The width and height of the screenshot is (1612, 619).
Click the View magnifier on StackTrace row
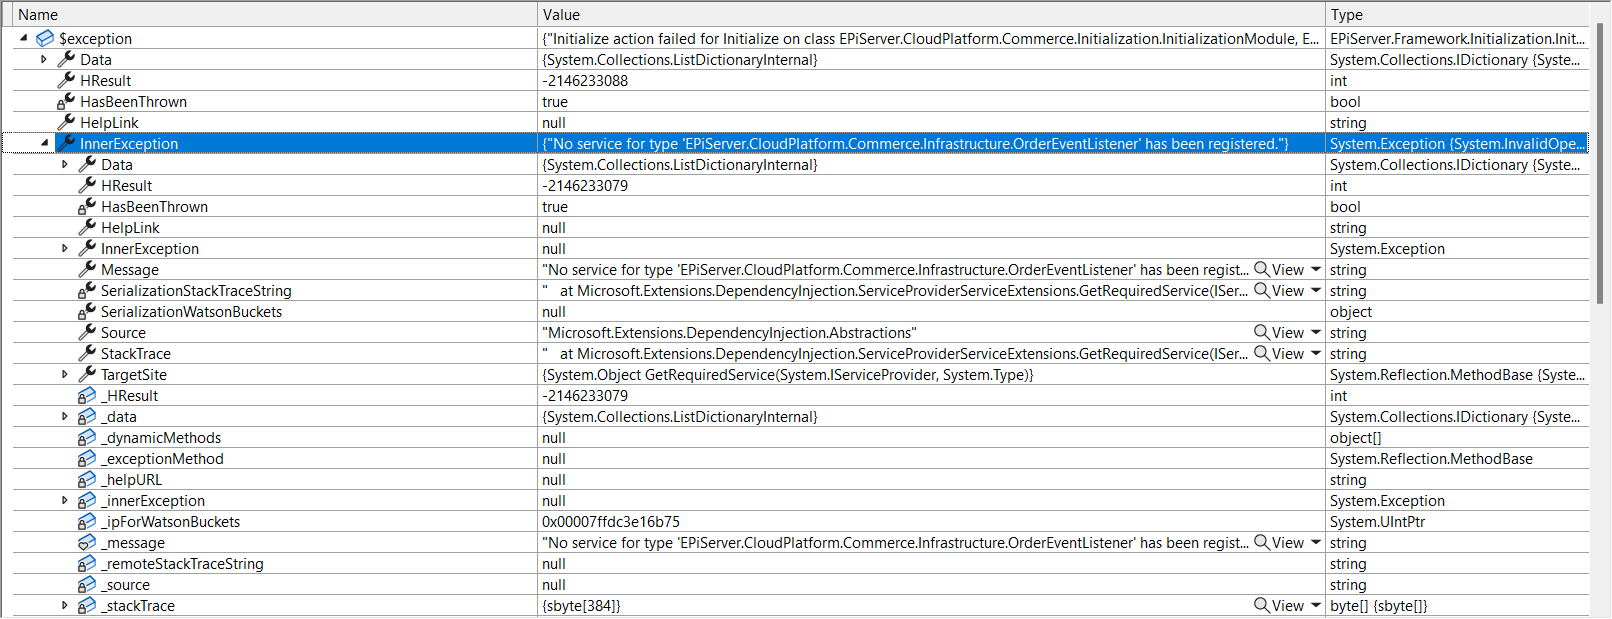tap(1262, 354)
